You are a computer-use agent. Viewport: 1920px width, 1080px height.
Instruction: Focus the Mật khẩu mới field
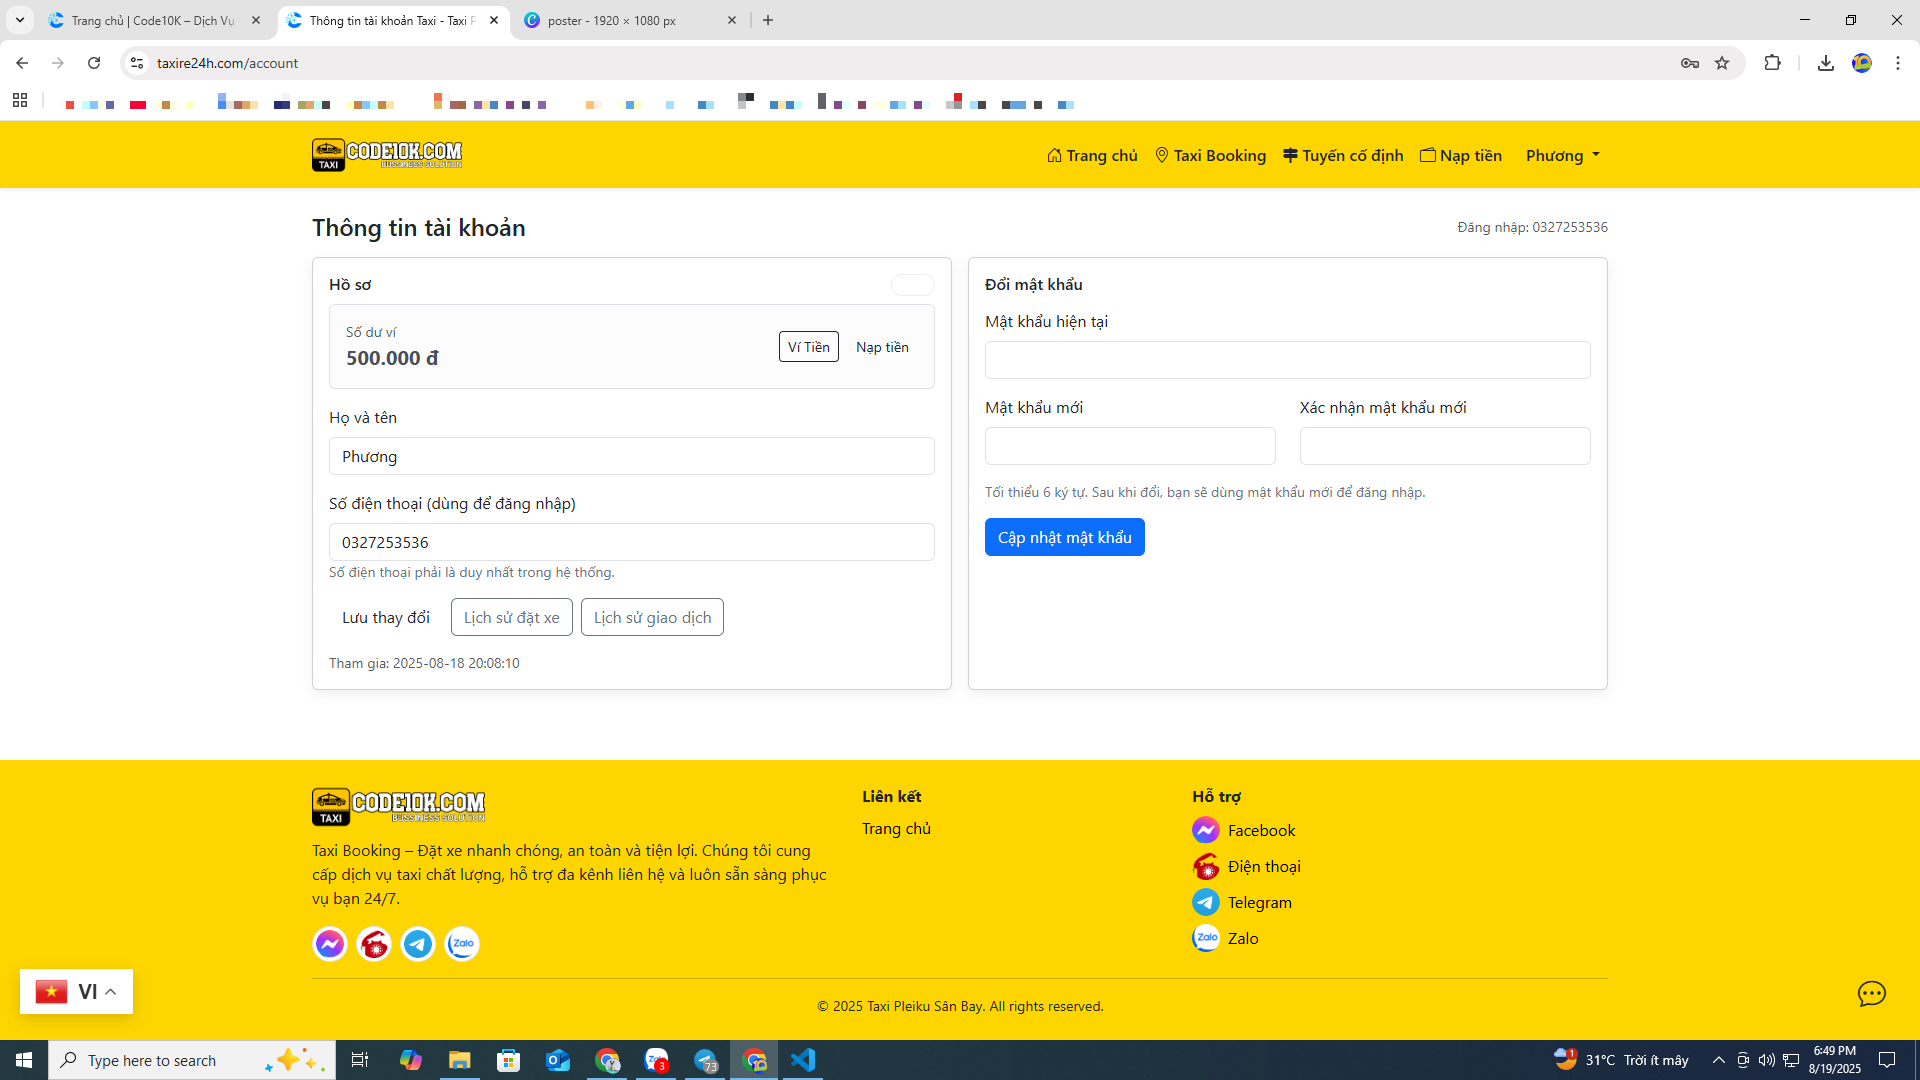[1130, 446]
